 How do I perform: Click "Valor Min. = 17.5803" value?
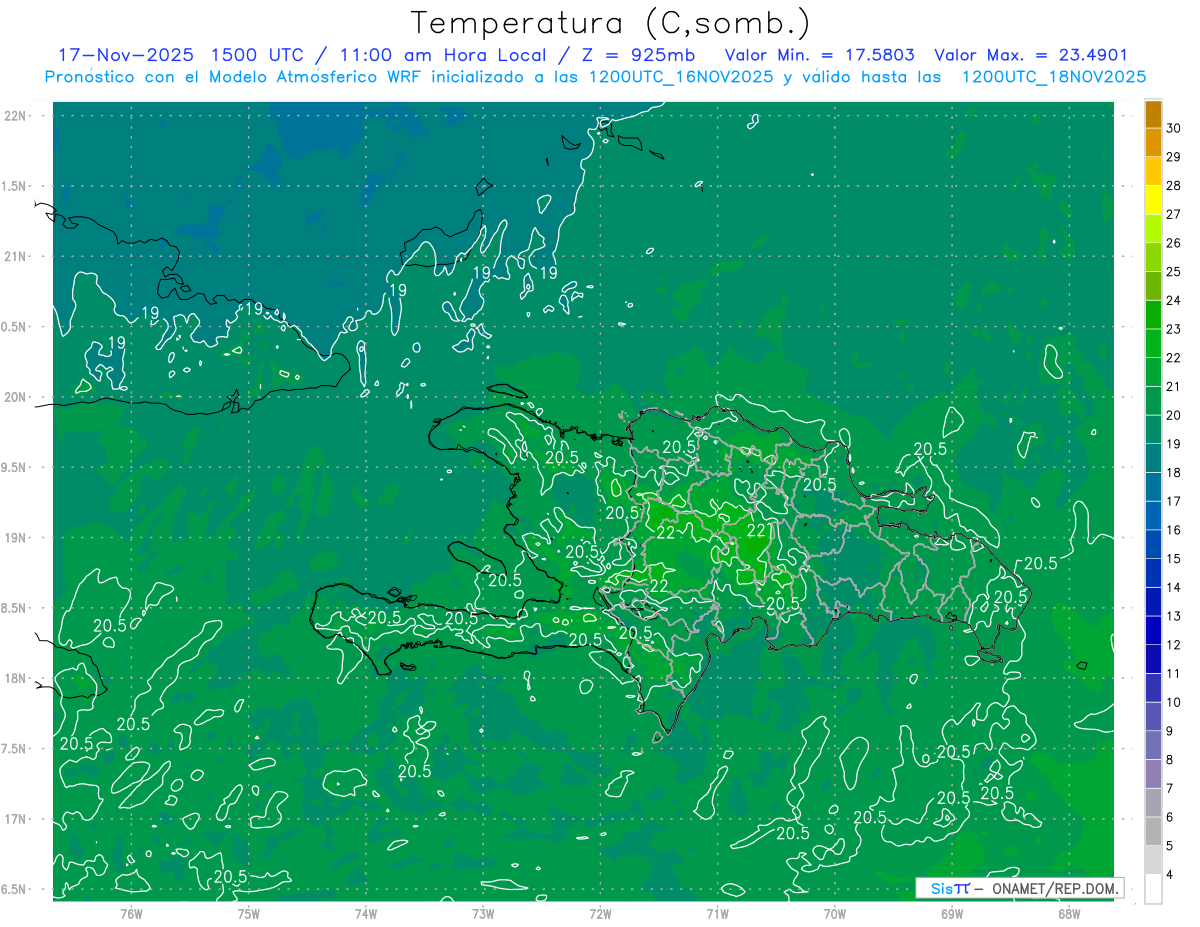coord(819,55)
